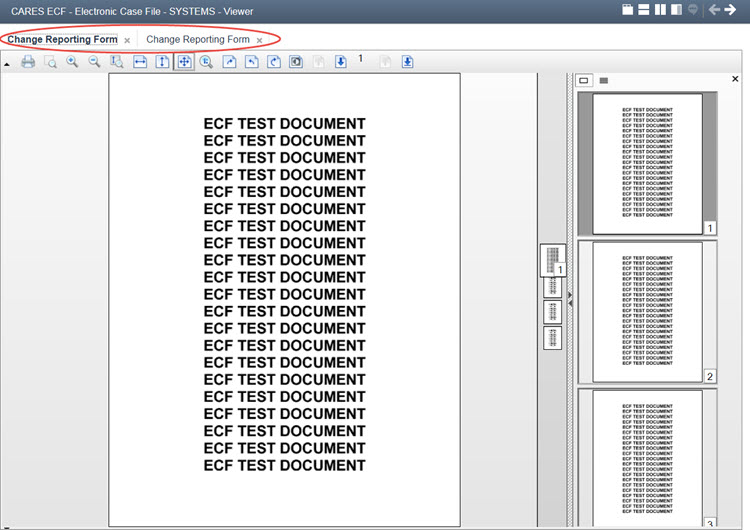This screenshot has height=530, width=750.
Task: Open the page 2 thumbnail
Action: 646,311
